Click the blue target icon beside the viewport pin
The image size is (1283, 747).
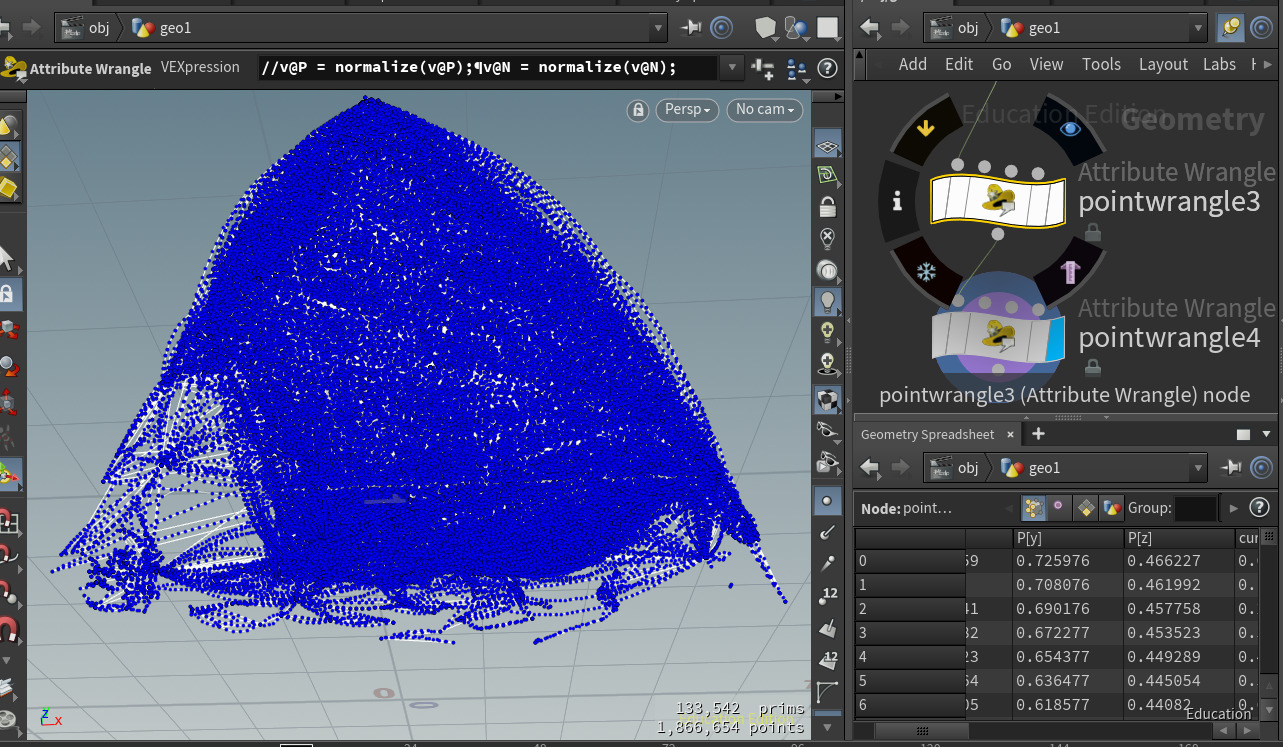tap(721, 28)
